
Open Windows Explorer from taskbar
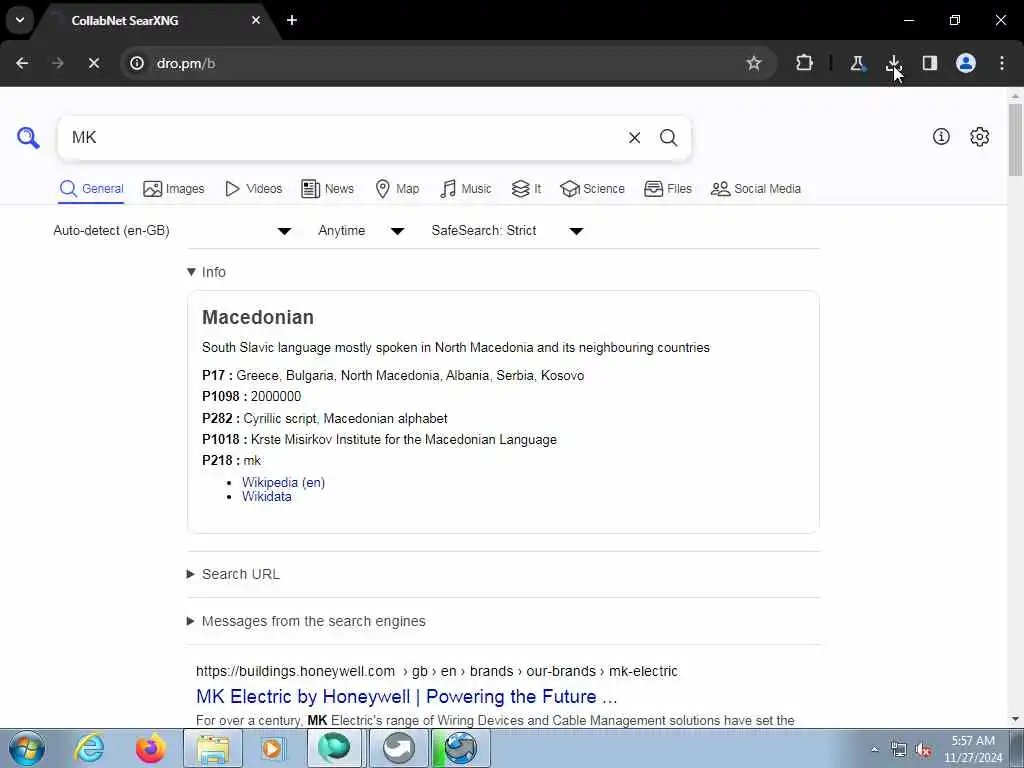click(213, 748)
